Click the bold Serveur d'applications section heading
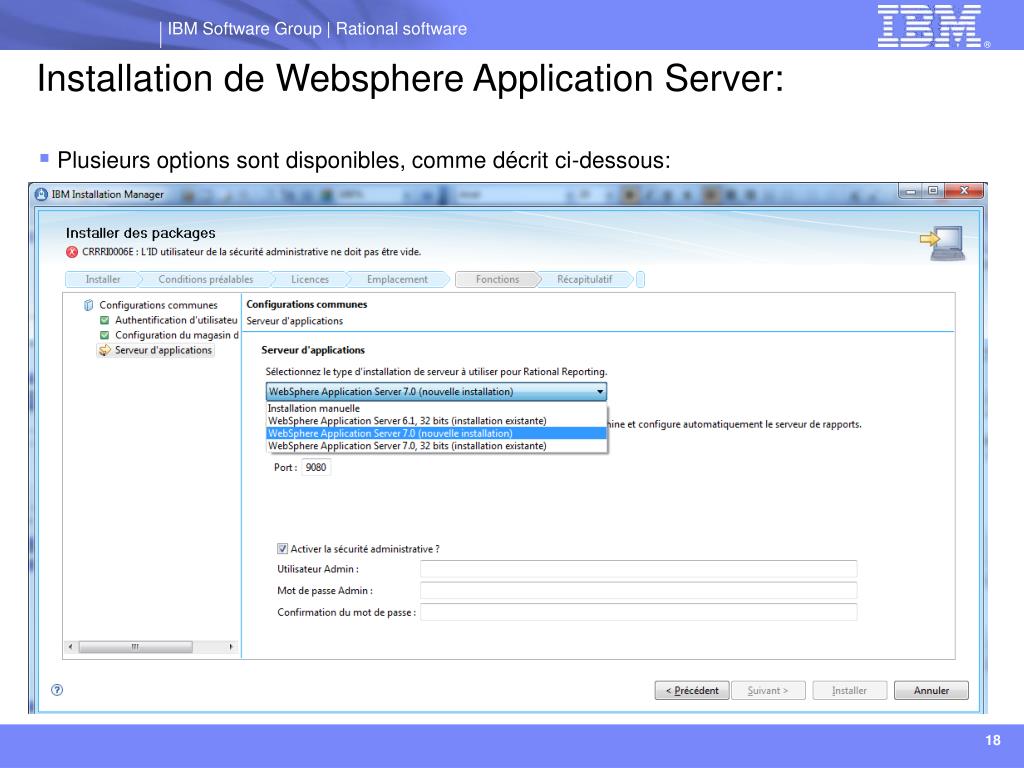Viewport: 1024px width, 768px height. point(313,350)
